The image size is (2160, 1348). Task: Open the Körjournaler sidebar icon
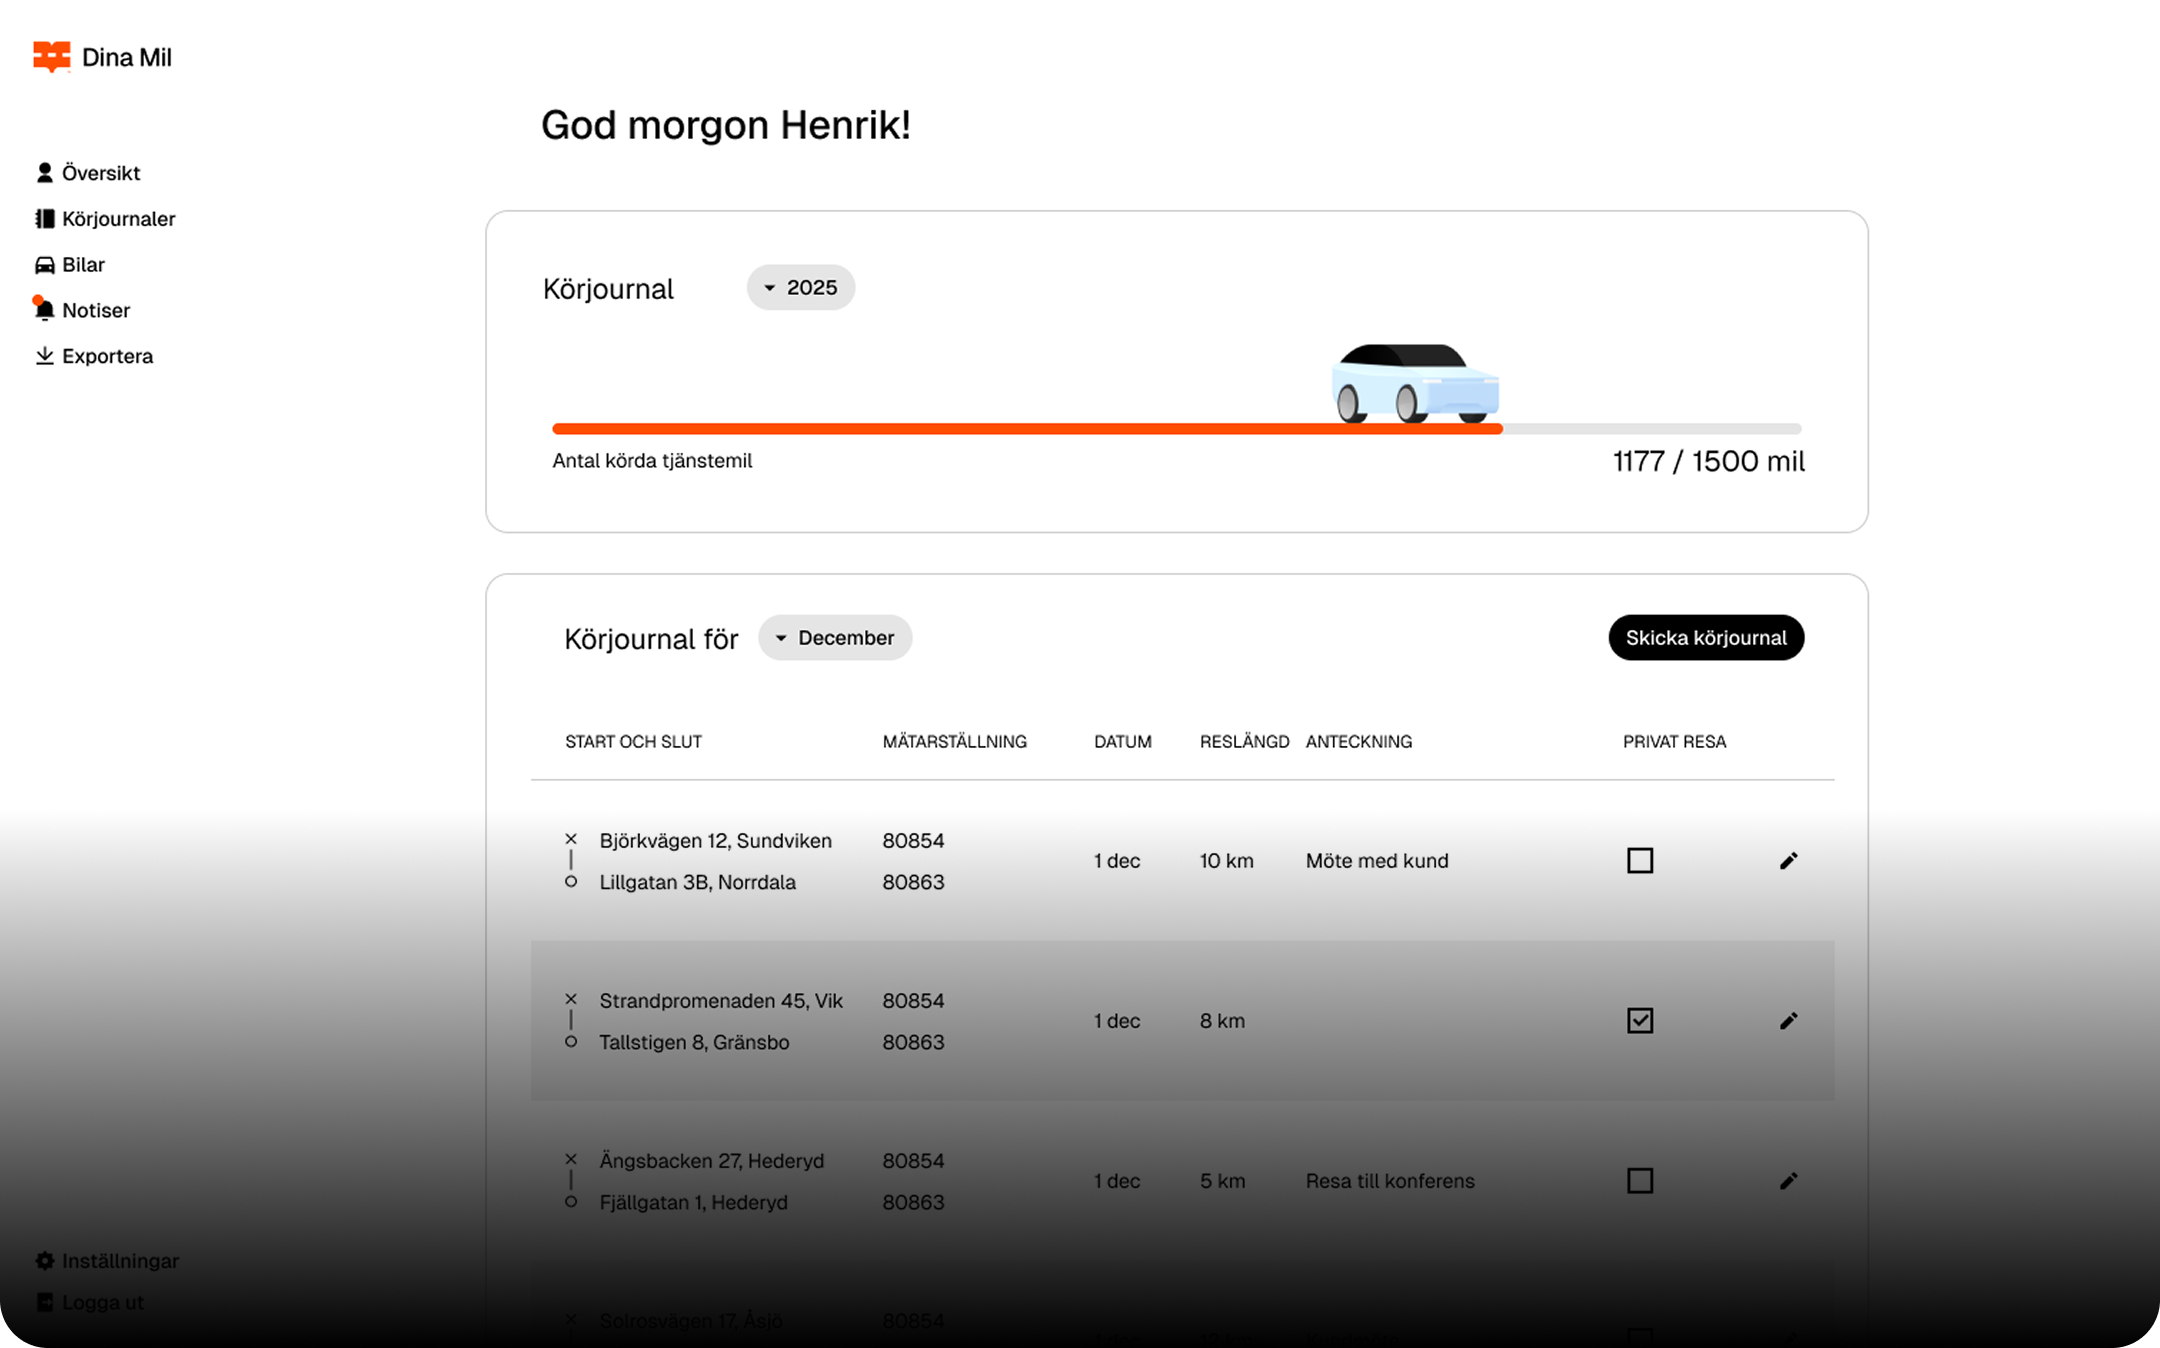[x=46, y=218]
